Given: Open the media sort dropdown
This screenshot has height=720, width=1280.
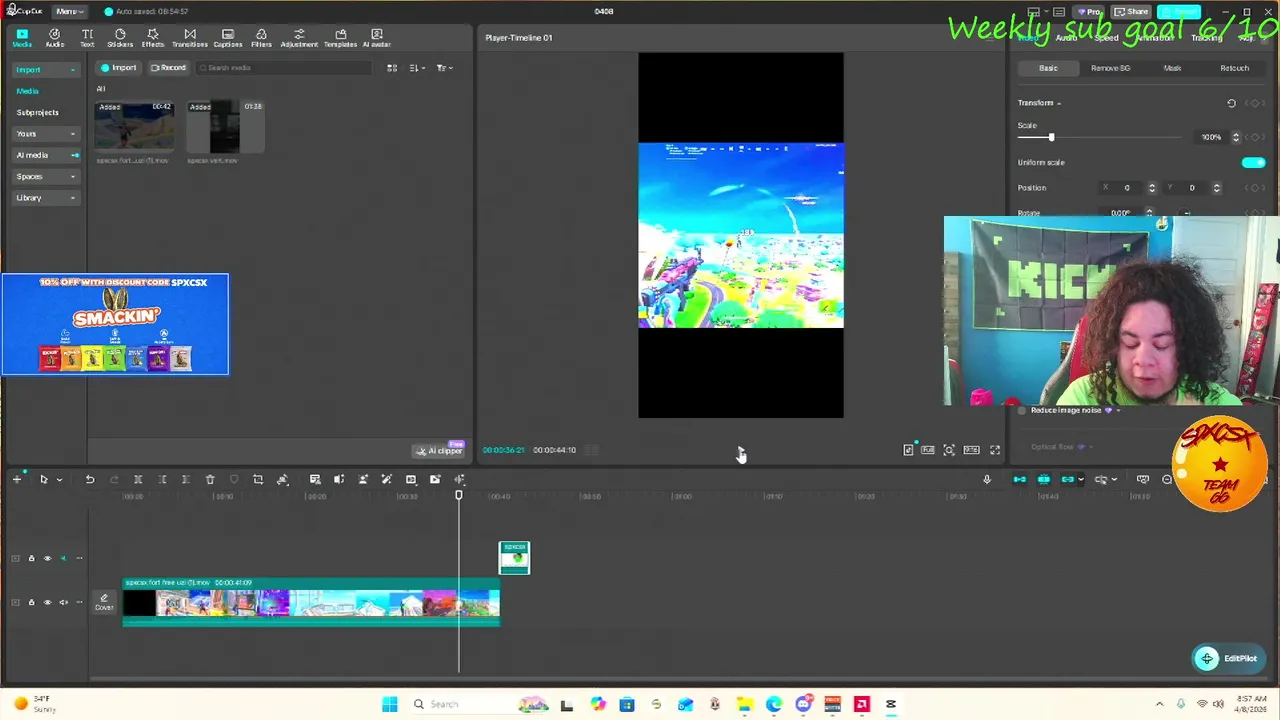Looking at the screenshot, I should (x=417, y=68).
